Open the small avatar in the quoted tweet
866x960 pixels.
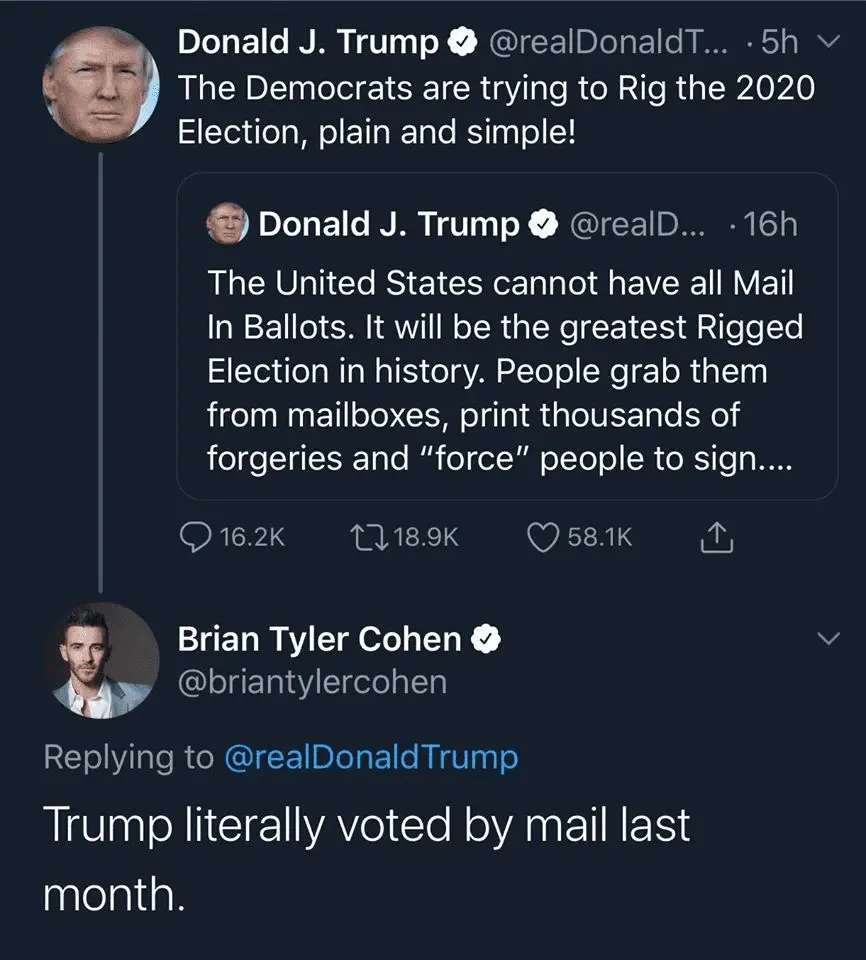(227, 224)
